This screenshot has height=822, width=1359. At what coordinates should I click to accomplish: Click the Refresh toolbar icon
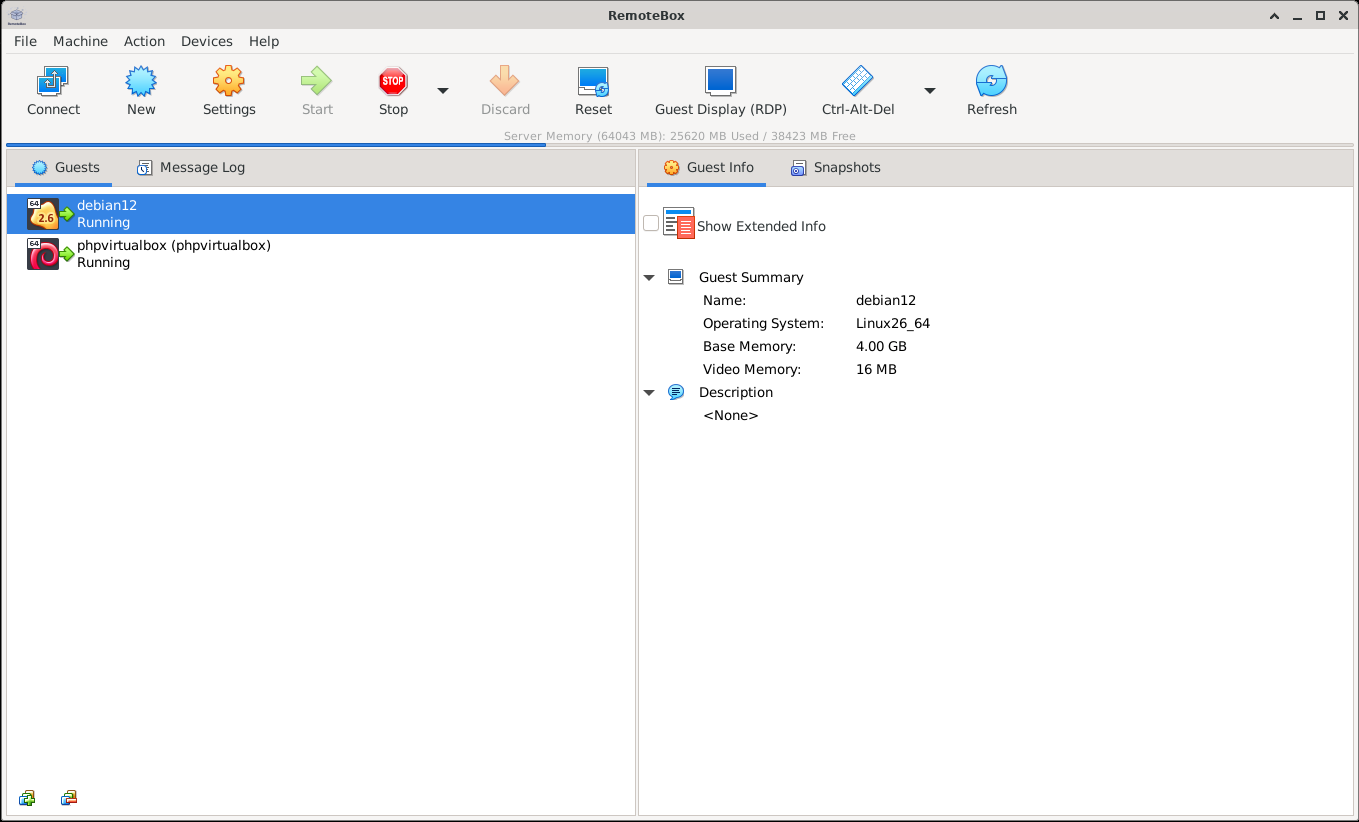point(991,81)
